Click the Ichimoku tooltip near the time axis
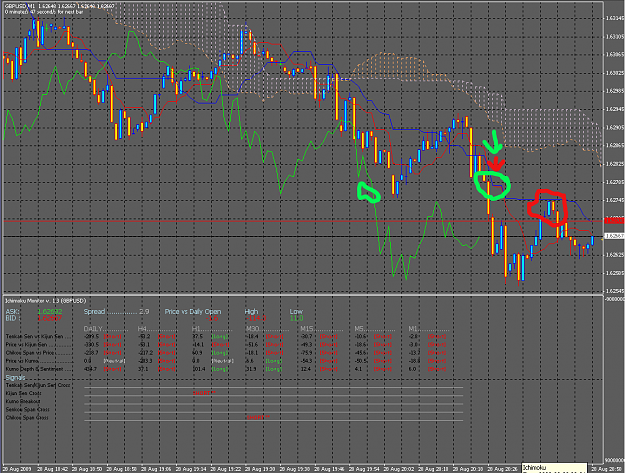This screenshot has height=473, width=625. pos(554,468)
